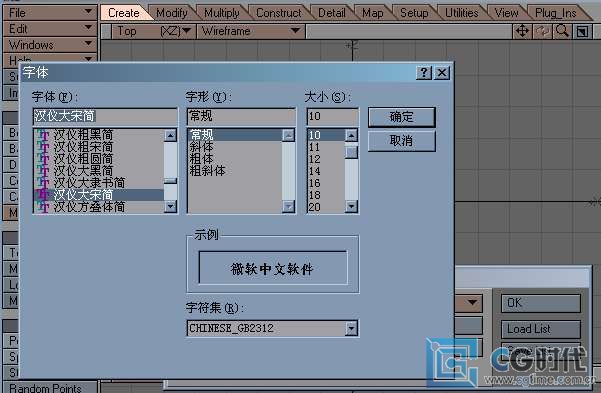Select size 10 in the size list

[x=326, y=135]
